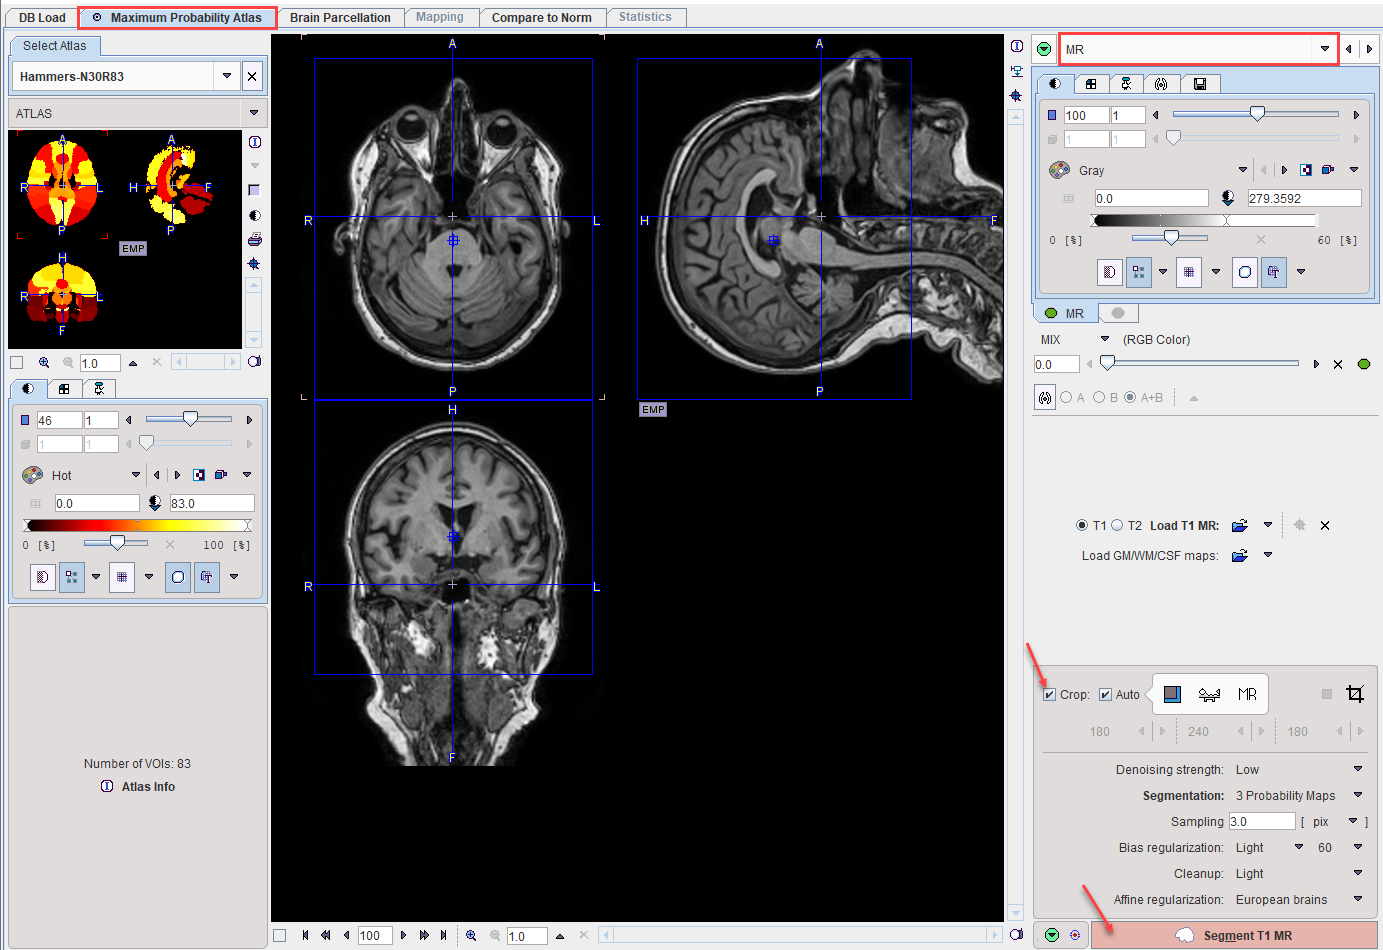Click the main viewer slice number field 100
The height and width of the screenshot is (950, 1383).
click(x=374, y=935)
